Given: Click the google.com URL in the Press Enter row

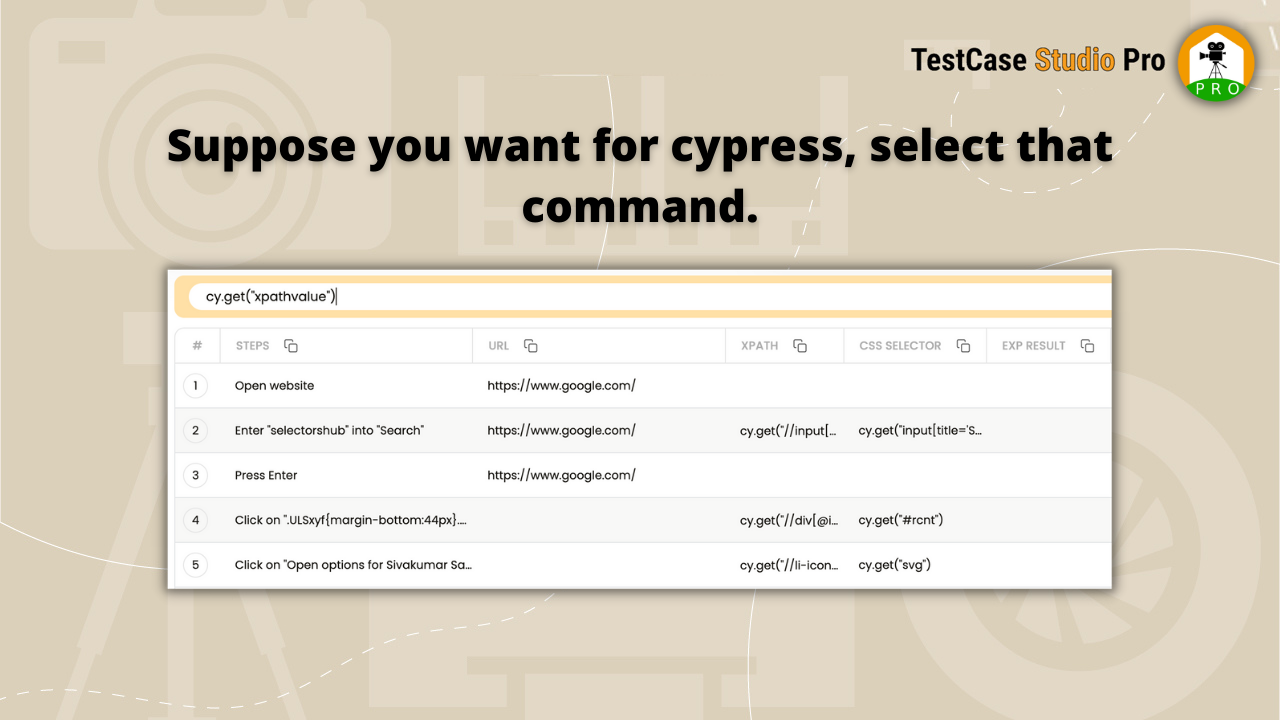Looking at the screenshot, I should [561, 475].
